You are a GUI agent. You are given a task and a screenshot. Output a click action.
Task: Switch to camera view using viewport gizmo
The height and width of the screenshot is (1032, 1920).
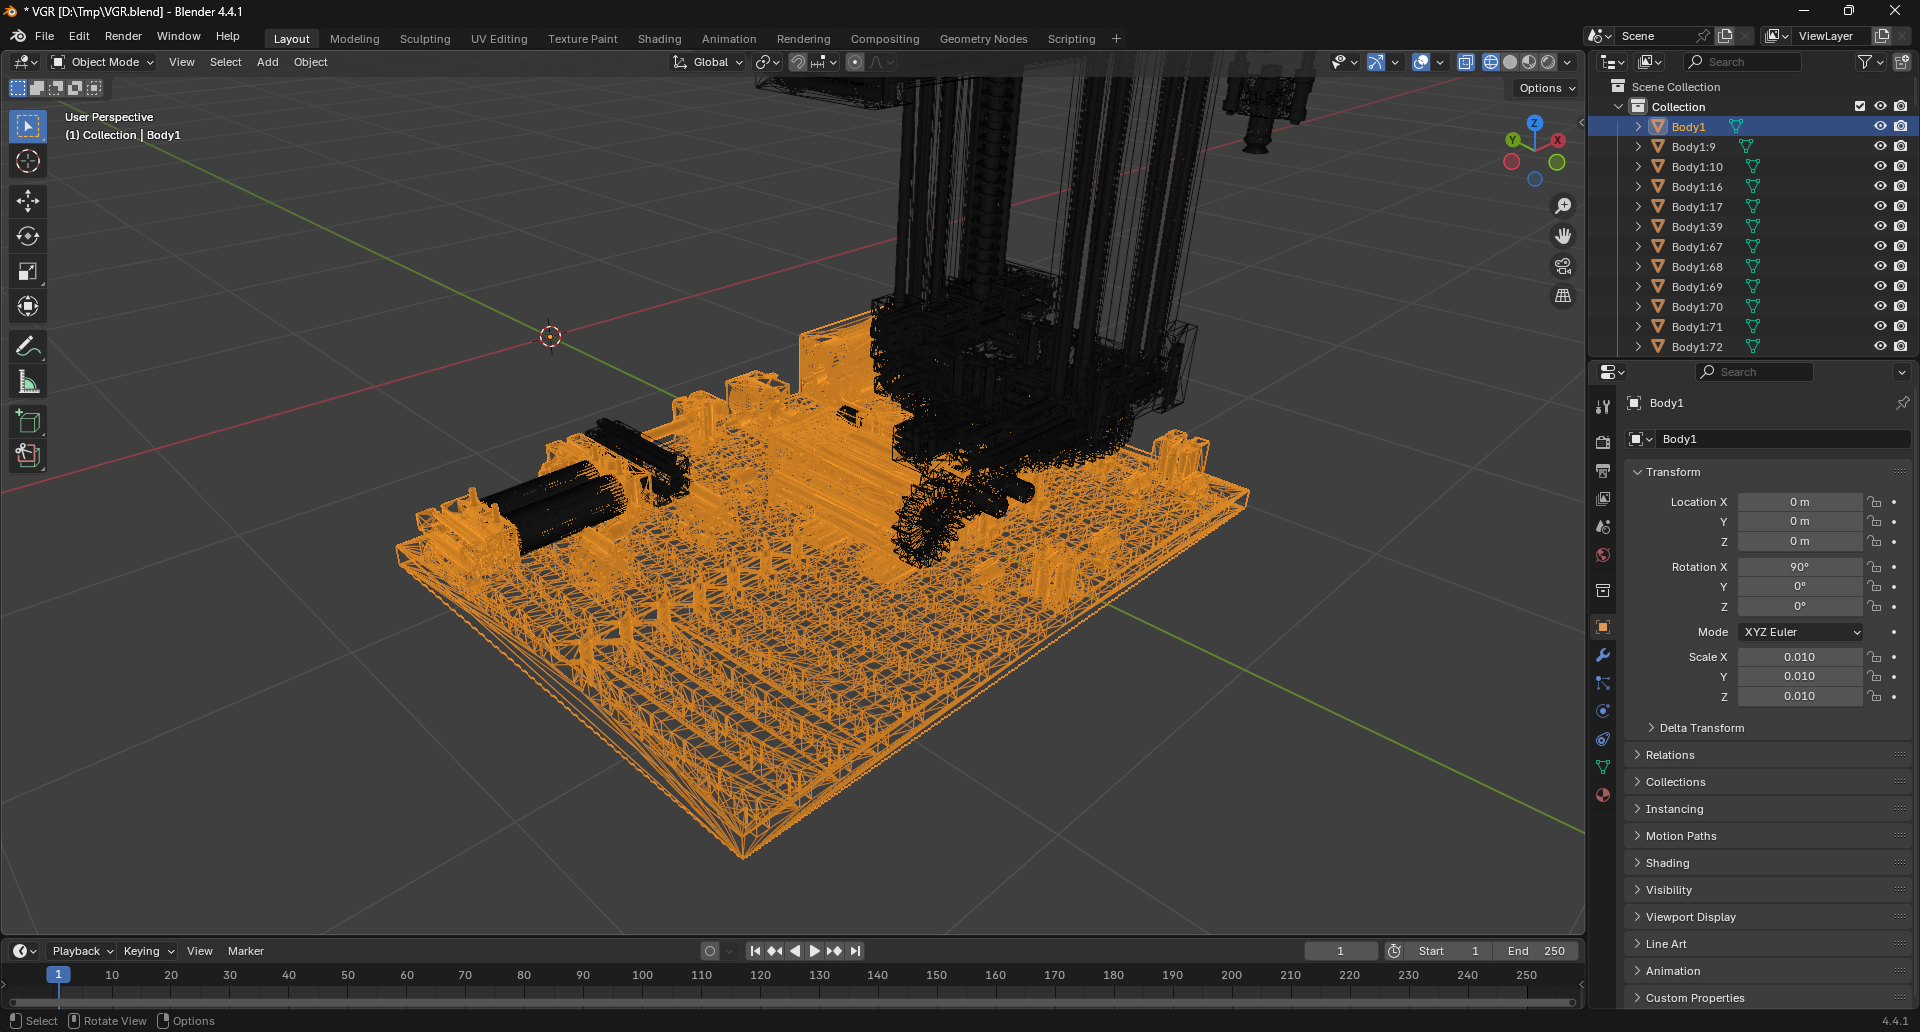click(1562, 266)
